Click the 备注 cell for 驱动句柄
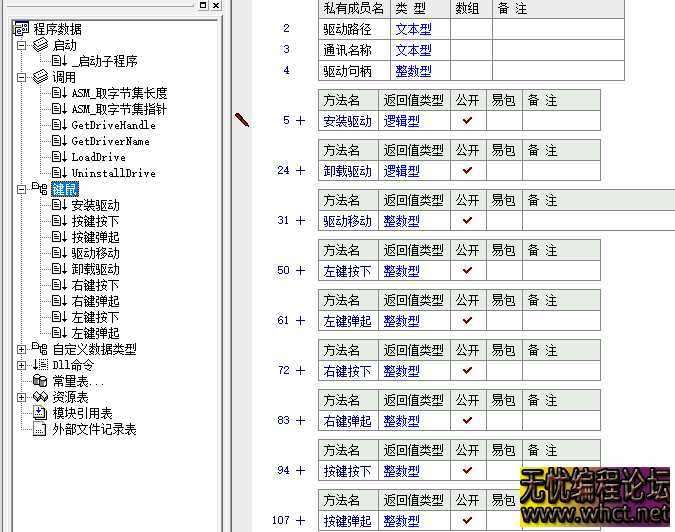The height and width of the screenshot is (532, 675). pos(557,71)
